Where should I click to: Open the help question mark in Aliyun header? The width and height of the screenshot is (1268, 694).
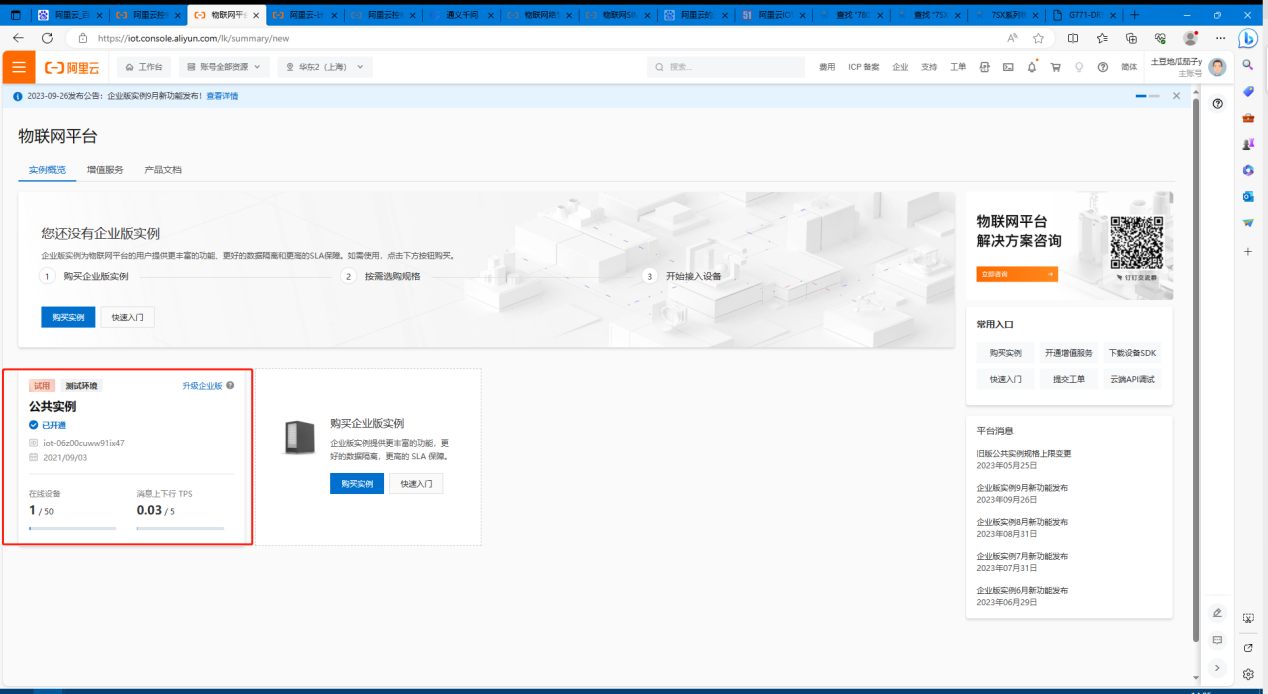[1103, 67]
